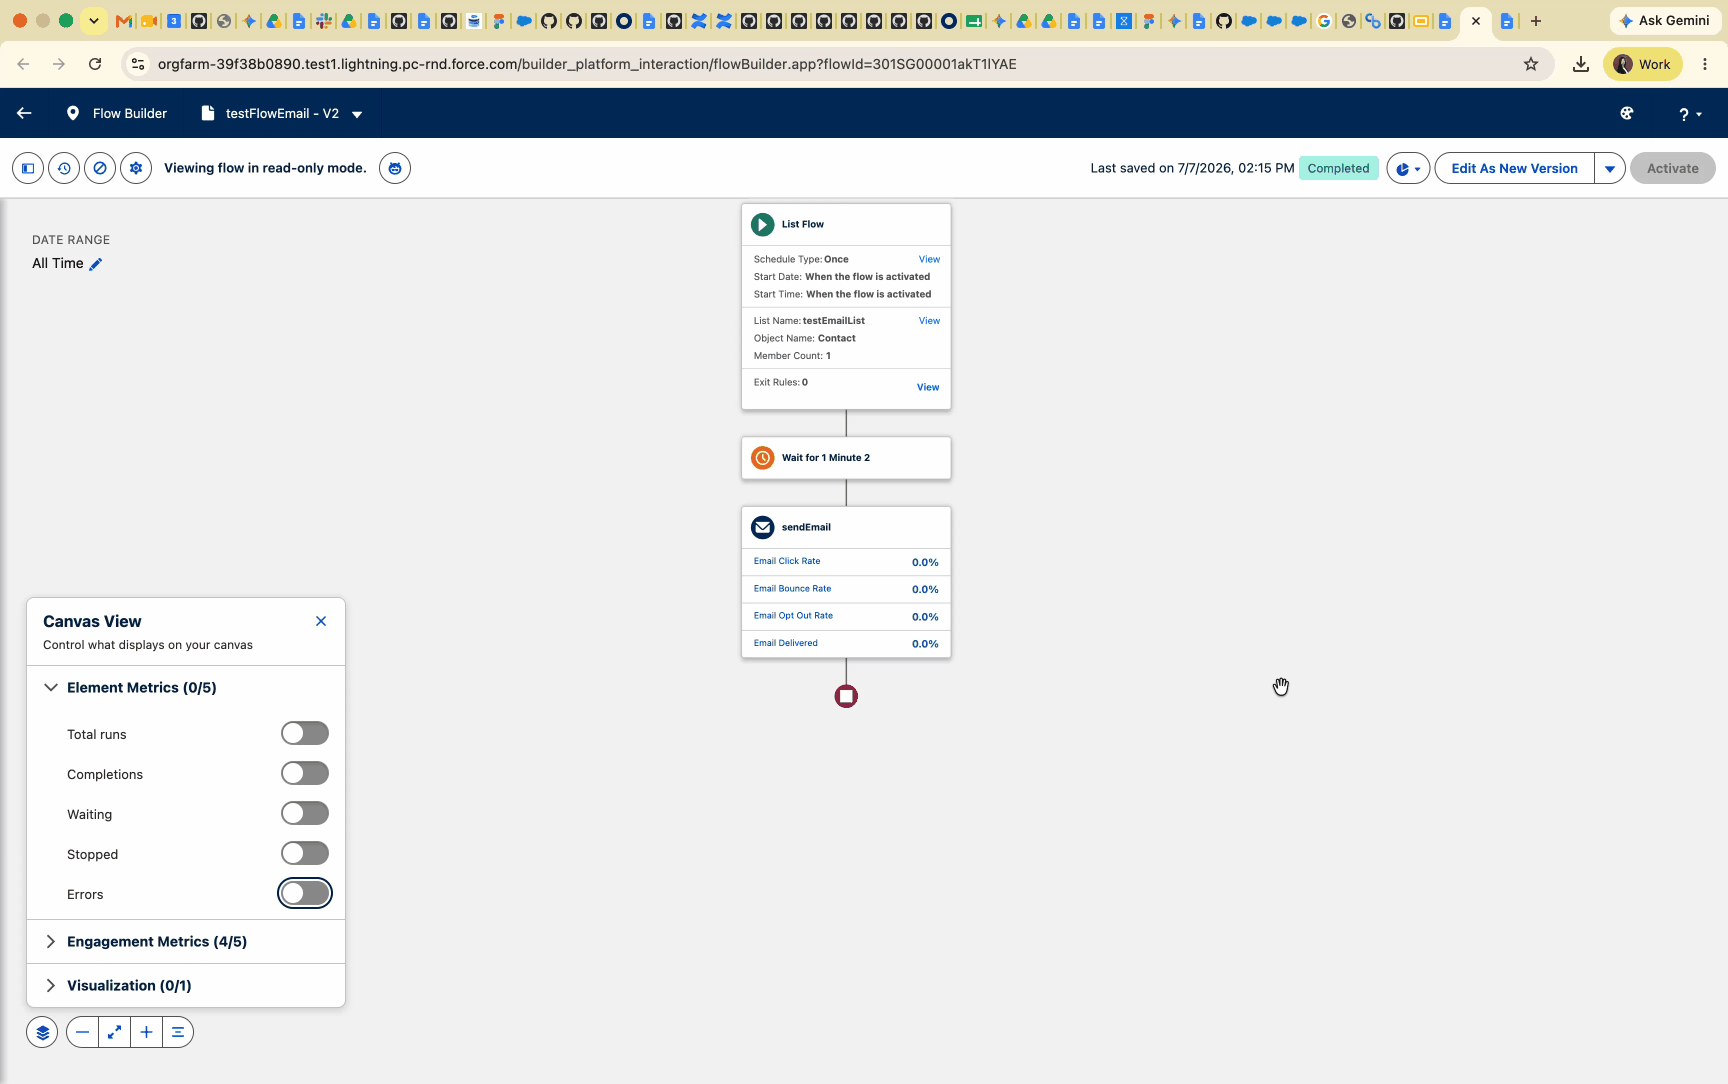Click the auto-layout alignment icon
Image resolution: width=1728 pixels, height=1084 pixels.
pyautogui.click(x=178, y=1032)
